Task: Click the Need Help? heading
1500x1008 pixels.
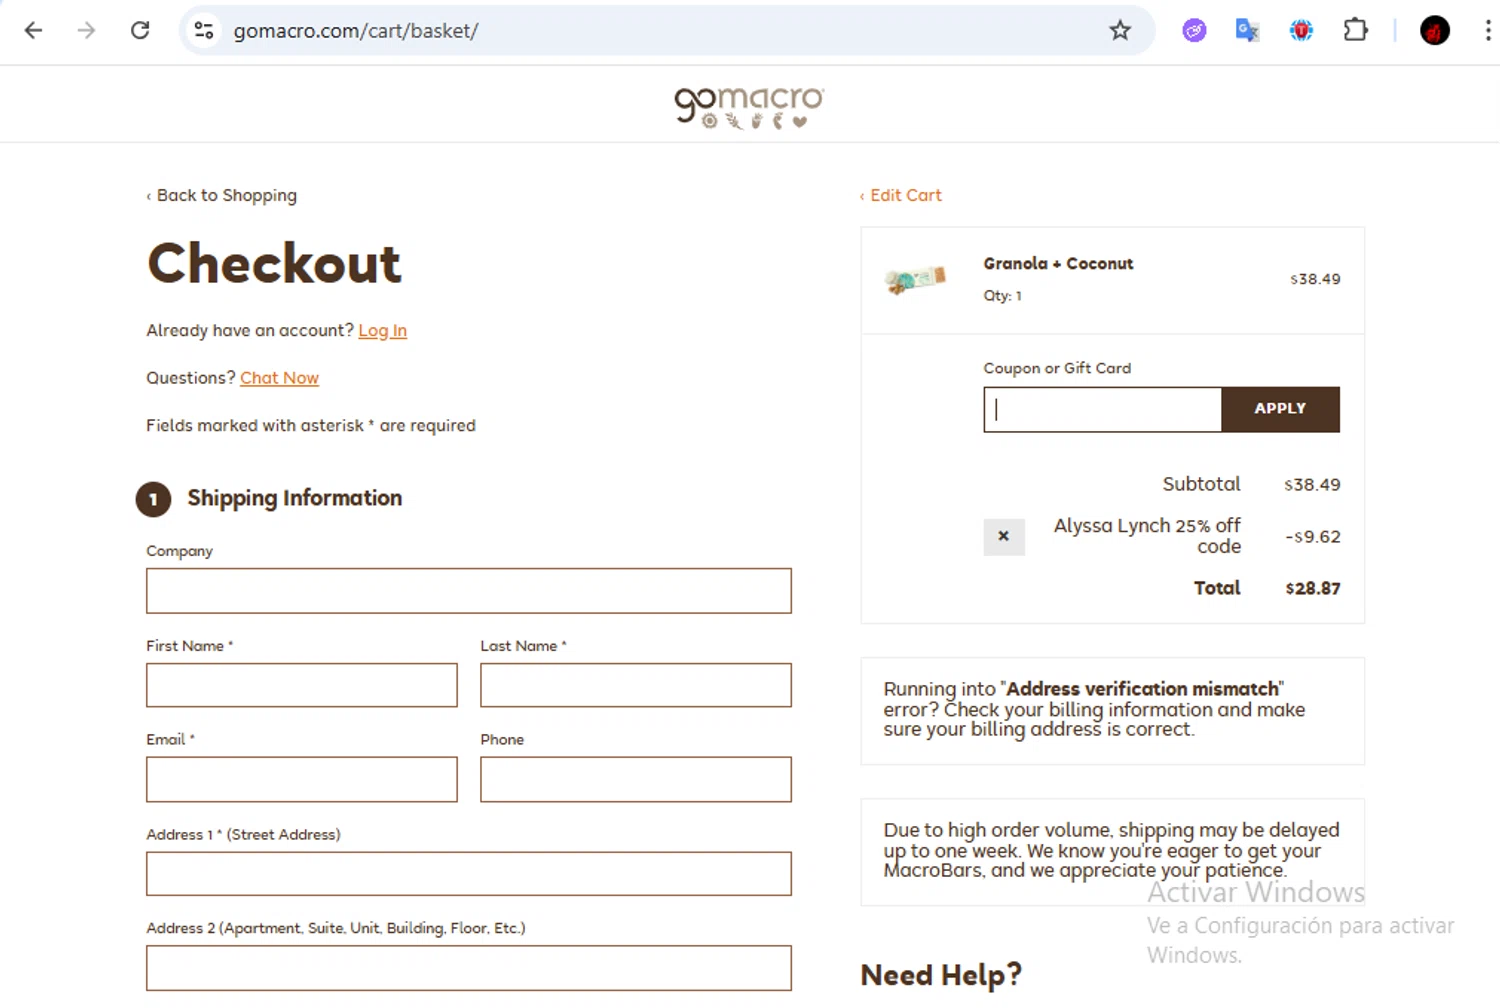Action: click(941, 975)
